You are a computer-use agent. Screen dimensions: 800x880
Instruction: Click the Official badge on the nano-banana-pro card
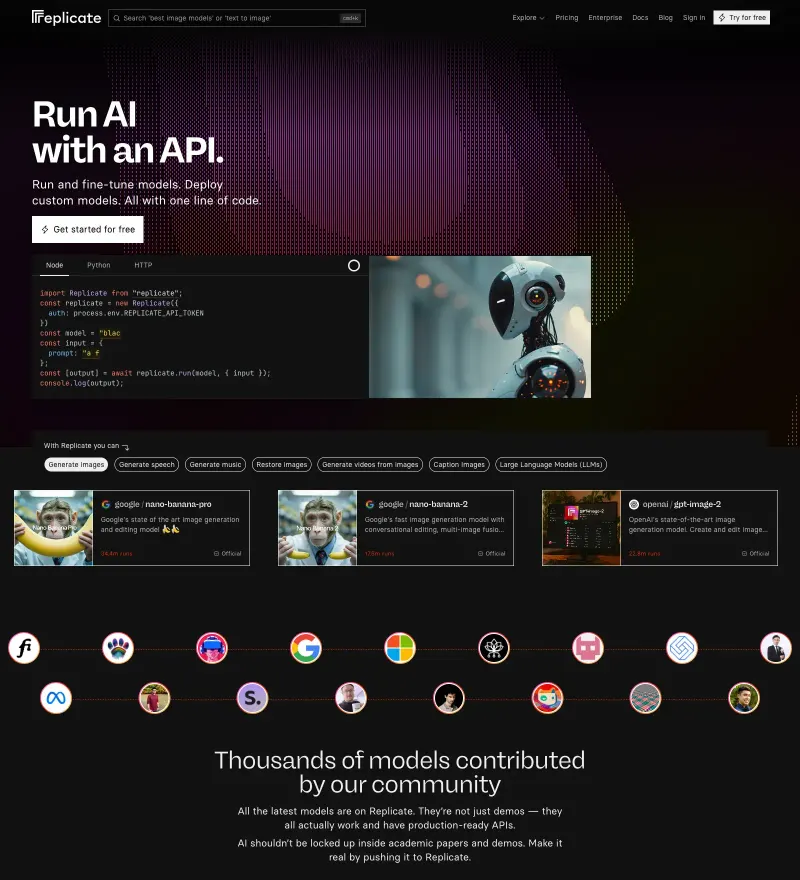click(x=227, y=553)
